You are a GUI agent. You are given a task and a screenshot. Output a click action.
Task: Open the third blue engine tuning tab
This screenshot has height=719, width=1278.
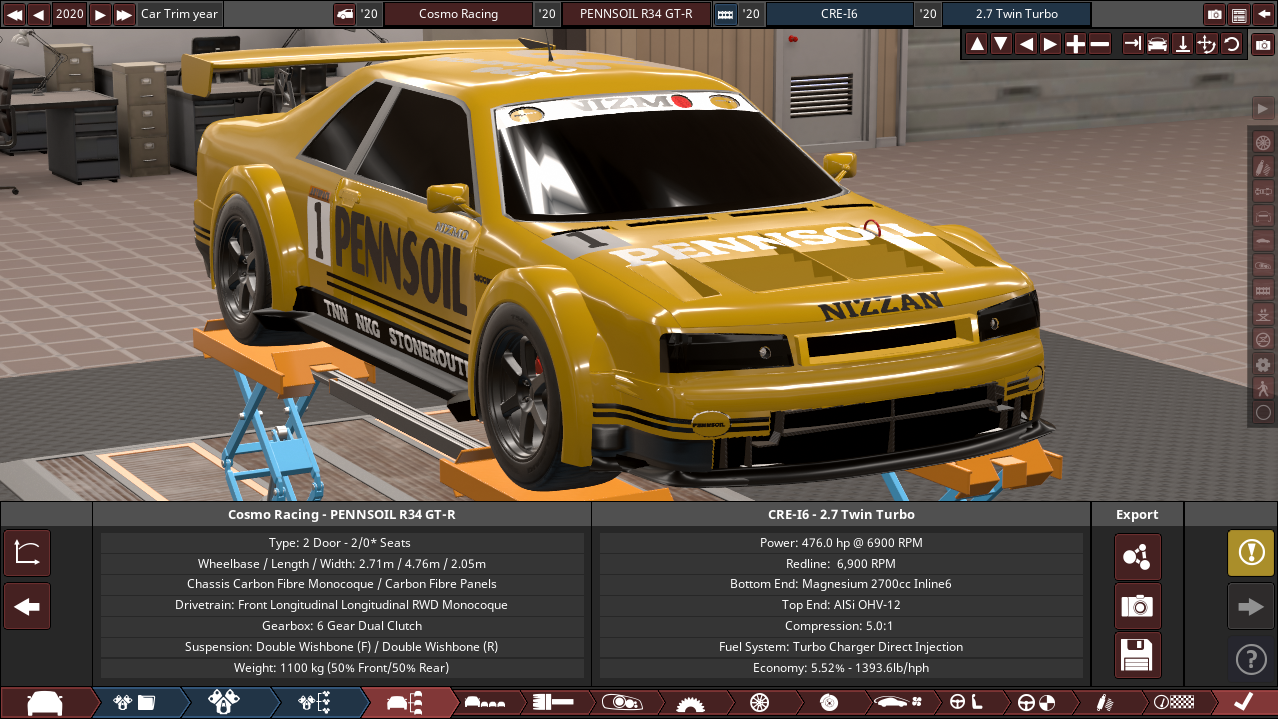tap(314, 703)
